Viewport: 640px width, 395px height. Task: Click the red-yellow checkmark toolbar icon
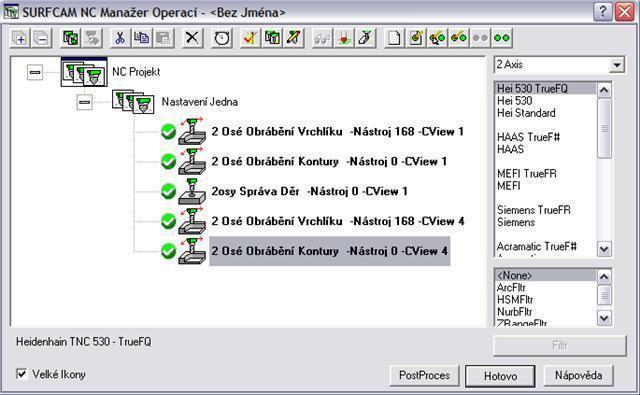point(251,38)
